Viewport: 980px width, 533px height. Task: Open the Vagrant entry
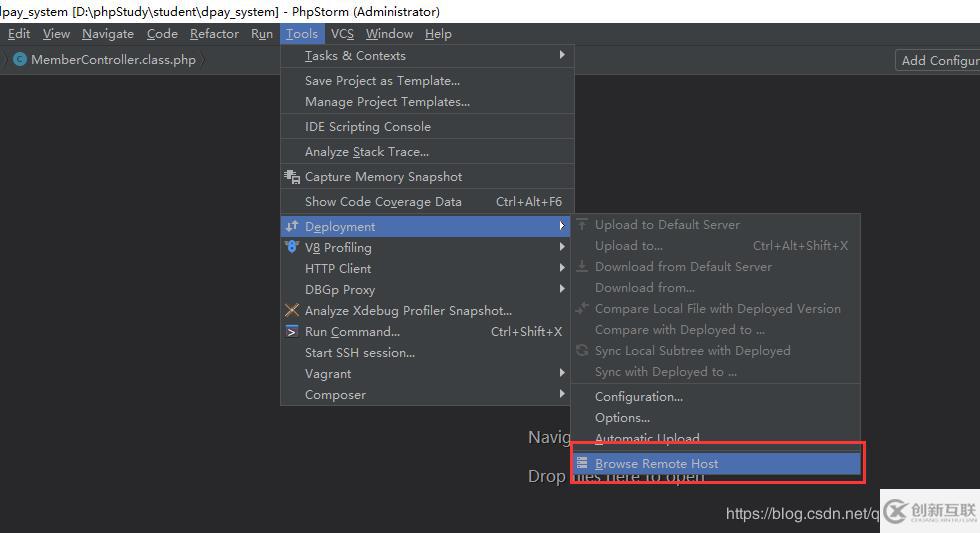(426, 374)
